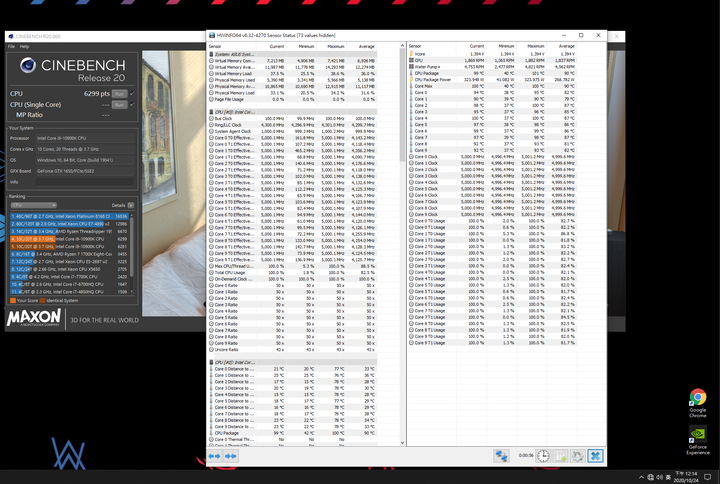The width and height of the screenshot is (720, 484).
Task: Click the Cinebench logo sphere icon
Action: (28, 65)
